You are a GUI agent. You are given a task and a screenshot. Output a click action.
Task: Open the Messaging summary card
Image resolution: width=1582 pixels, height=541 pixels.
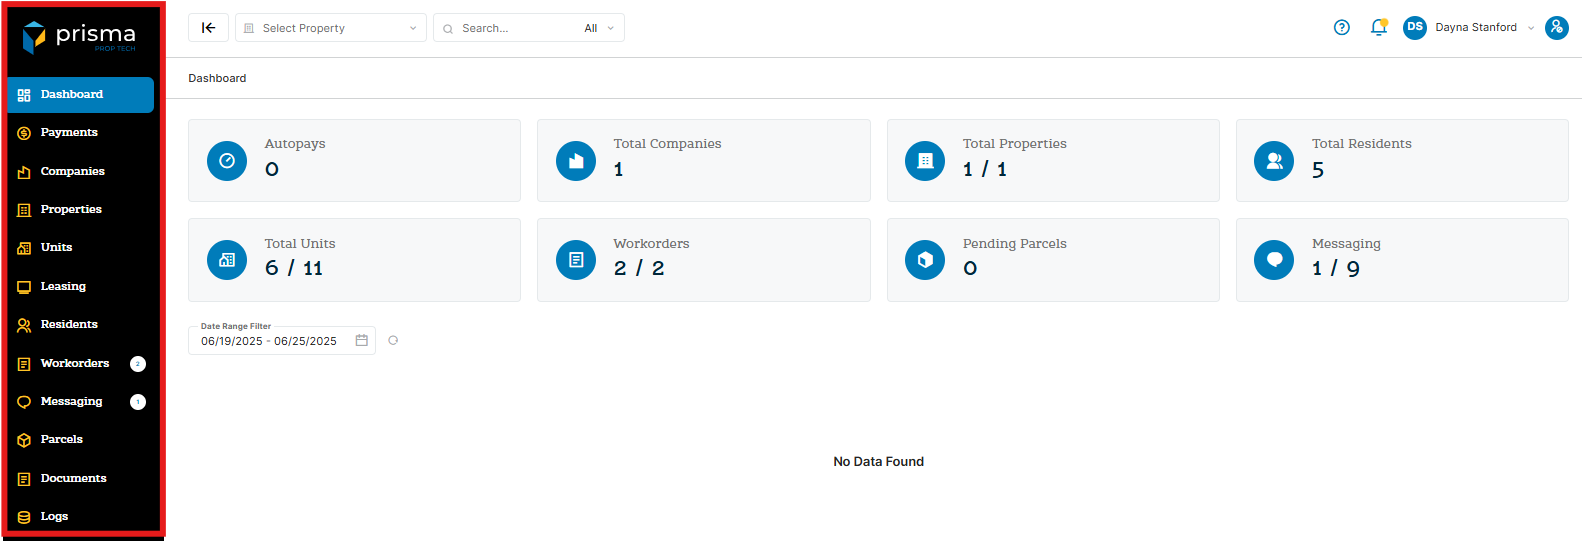coord(1401,260)
